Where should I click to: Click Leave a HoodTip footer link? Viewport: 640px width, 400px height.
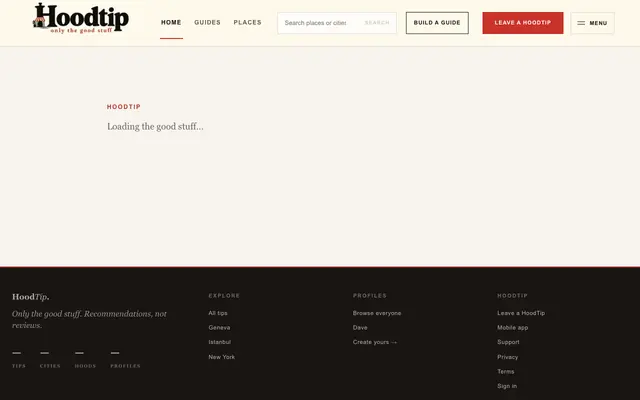(x=521, y=313)
